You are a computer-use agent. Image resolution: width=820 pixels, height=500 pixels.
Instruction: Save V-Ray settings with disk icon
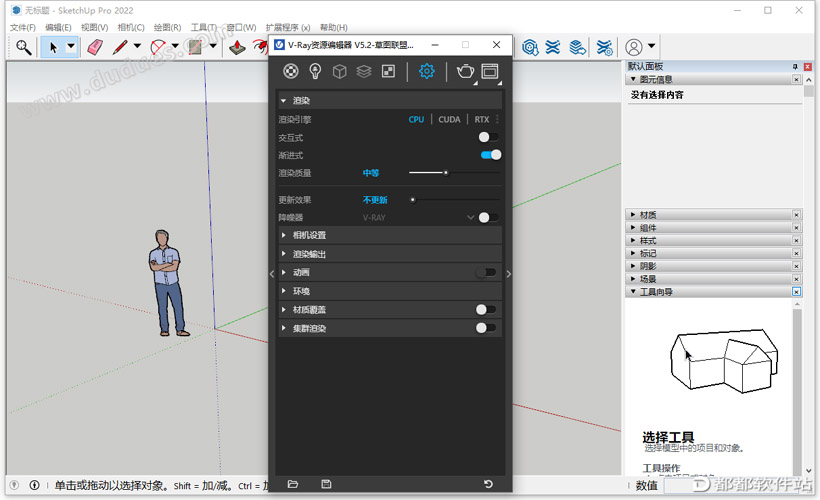click(x=326, y=484)
